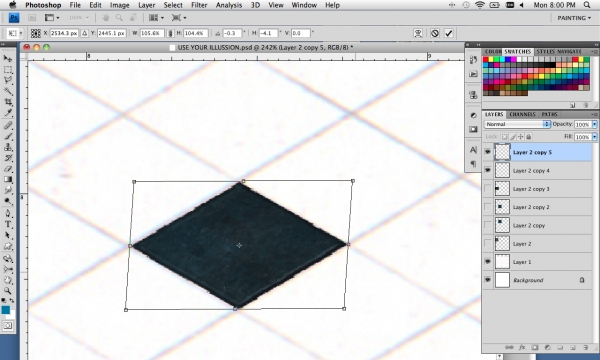
Task: Show Layer 2 copy visibility box
Action: pos(487,225)
